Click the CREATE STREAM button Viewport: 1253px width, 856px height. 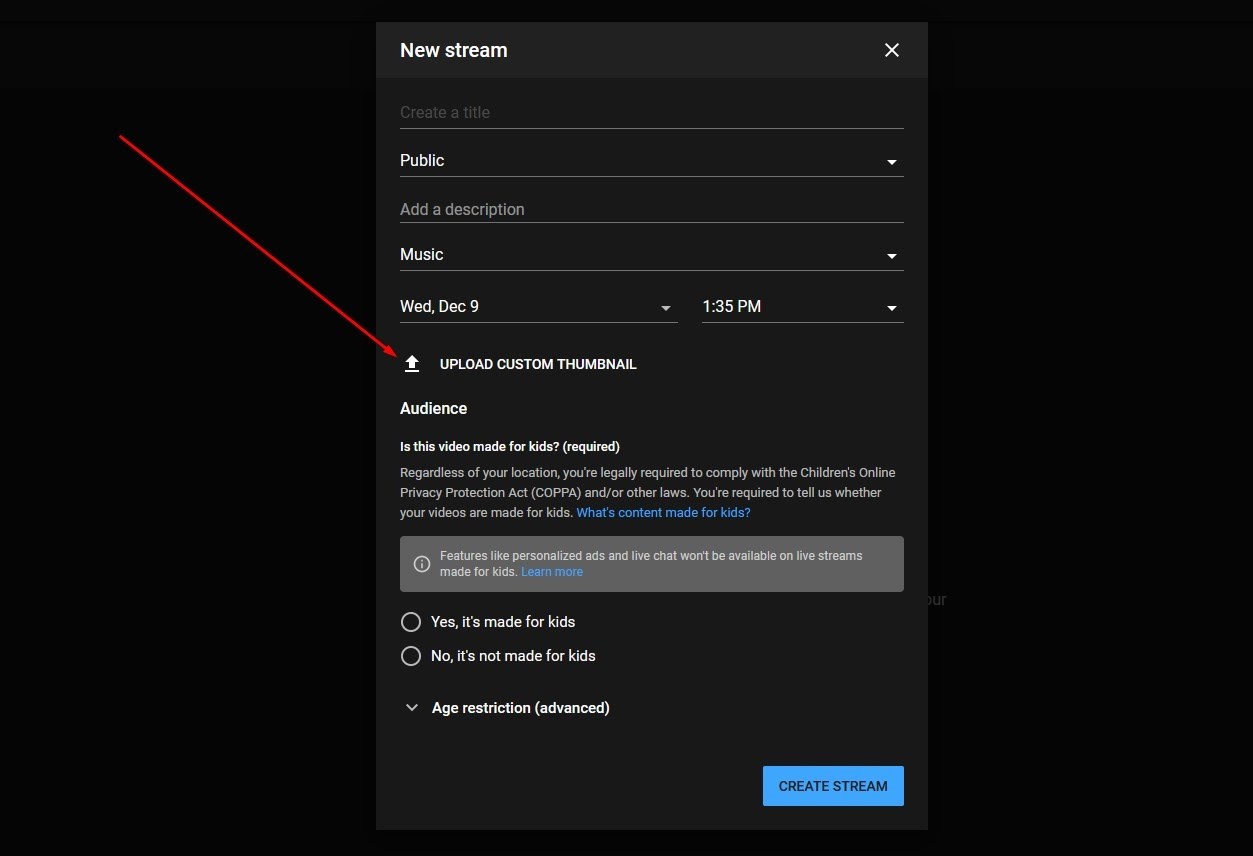pos(833,786)
